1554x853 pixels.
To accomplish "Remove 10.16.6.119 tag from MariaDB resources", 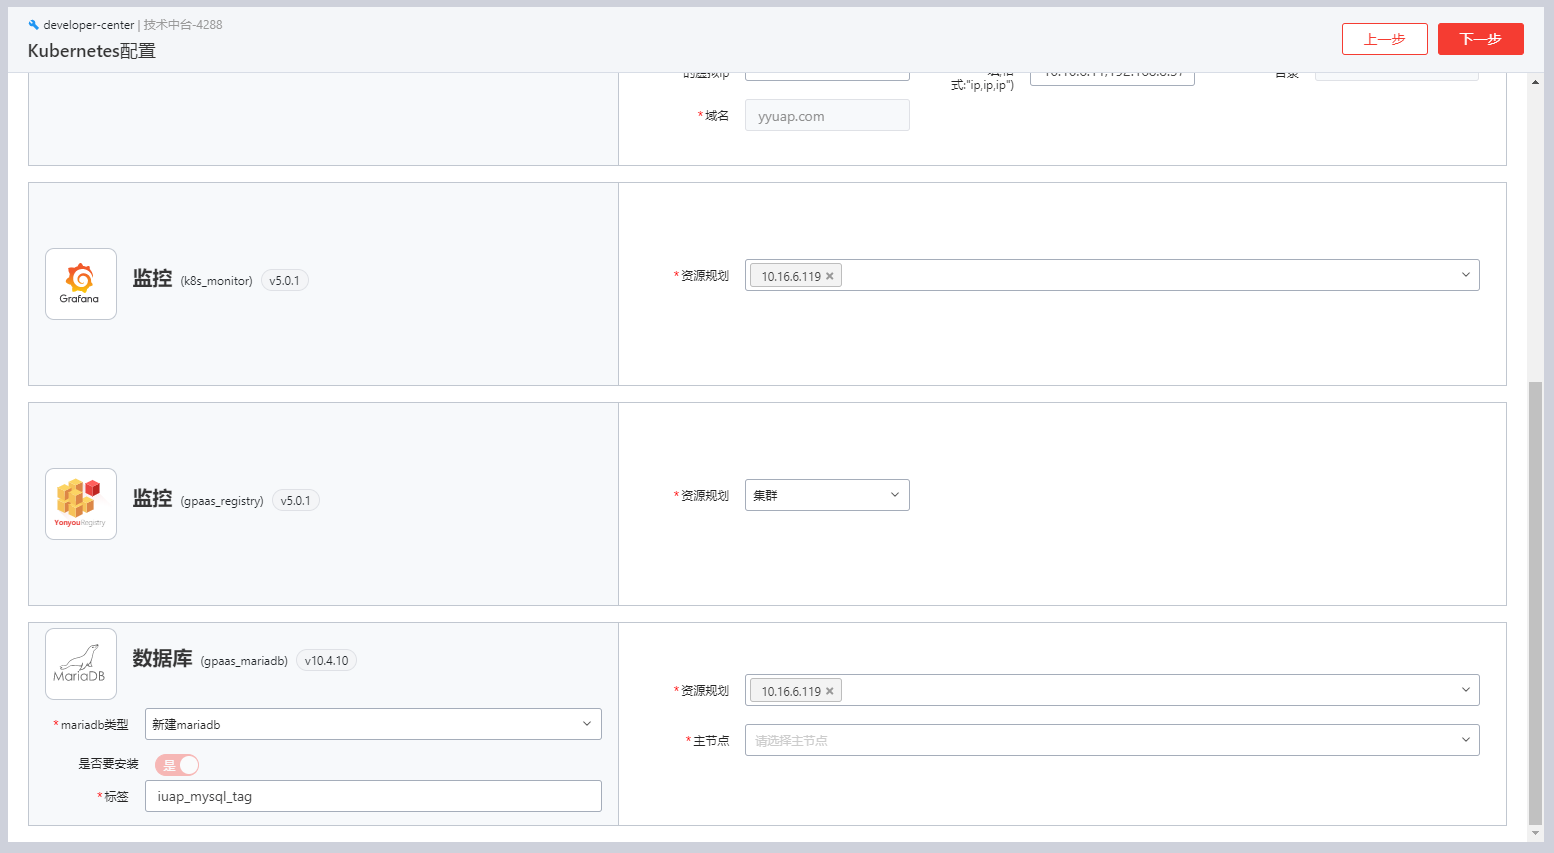I will click(x=829, y=692).
